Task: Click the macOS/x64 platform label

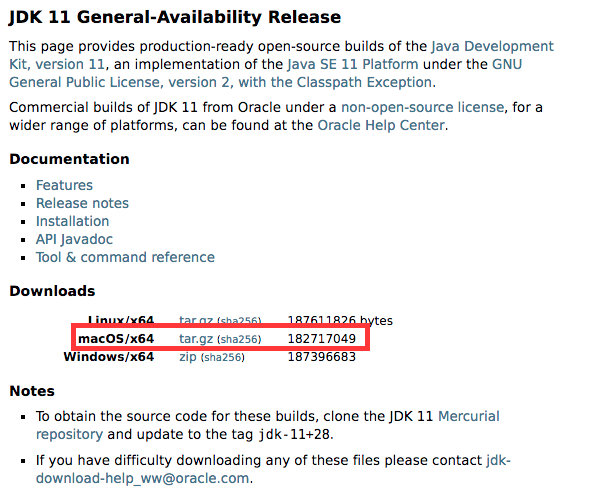Action: click(116, 339)
